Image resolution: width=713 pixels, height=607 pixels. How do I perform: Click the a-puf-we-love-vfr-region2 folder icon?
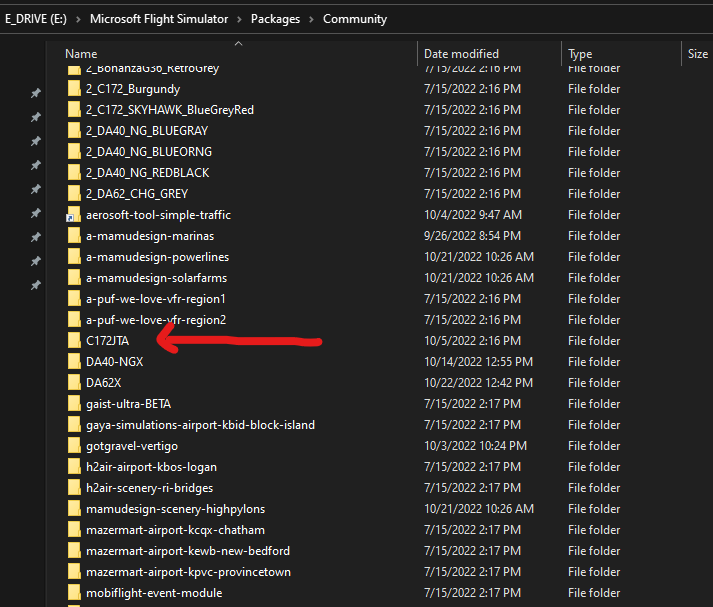(74, 320)
